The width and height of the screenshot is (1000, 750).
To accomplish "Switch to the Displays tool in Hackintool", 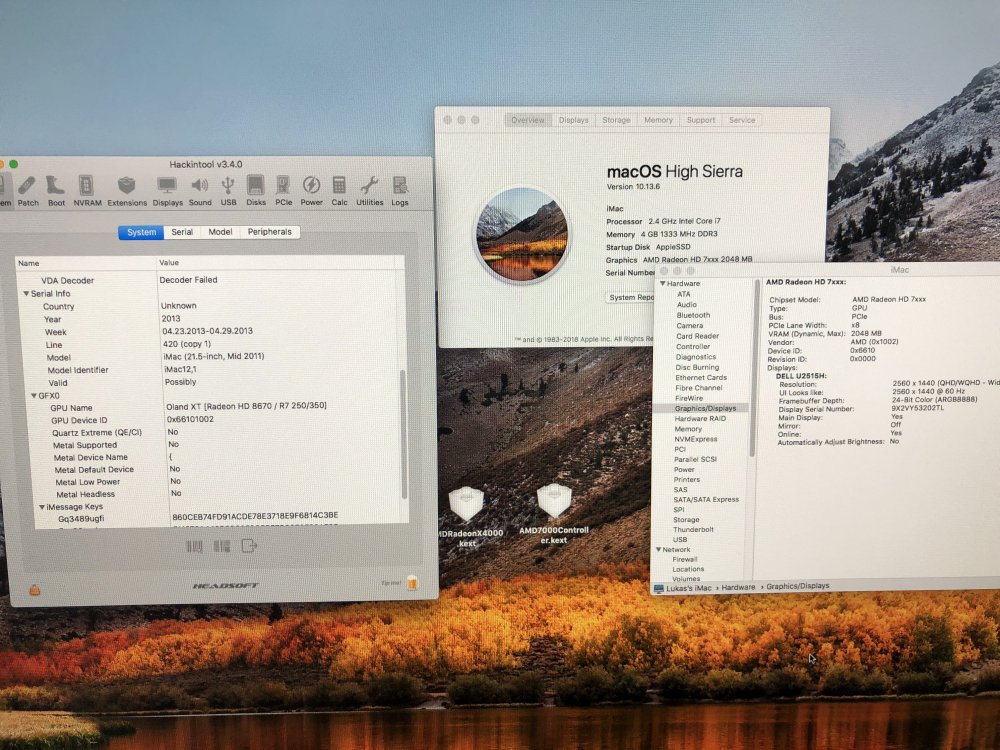I will click(x=167, y=191).
